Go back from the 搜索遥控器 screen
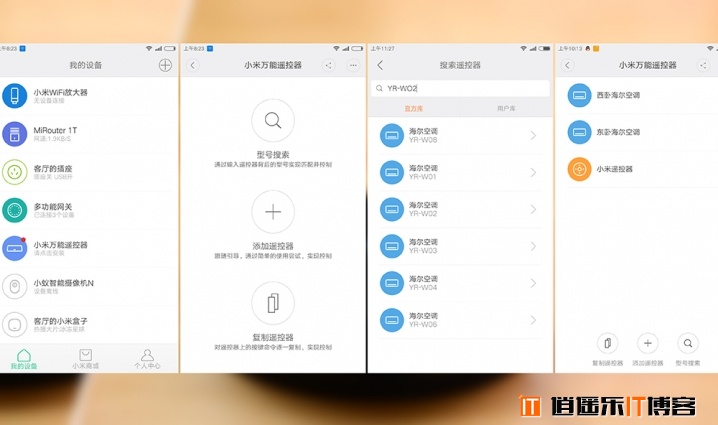This screenshot has width=718, height=425. [x=380, y=65]
